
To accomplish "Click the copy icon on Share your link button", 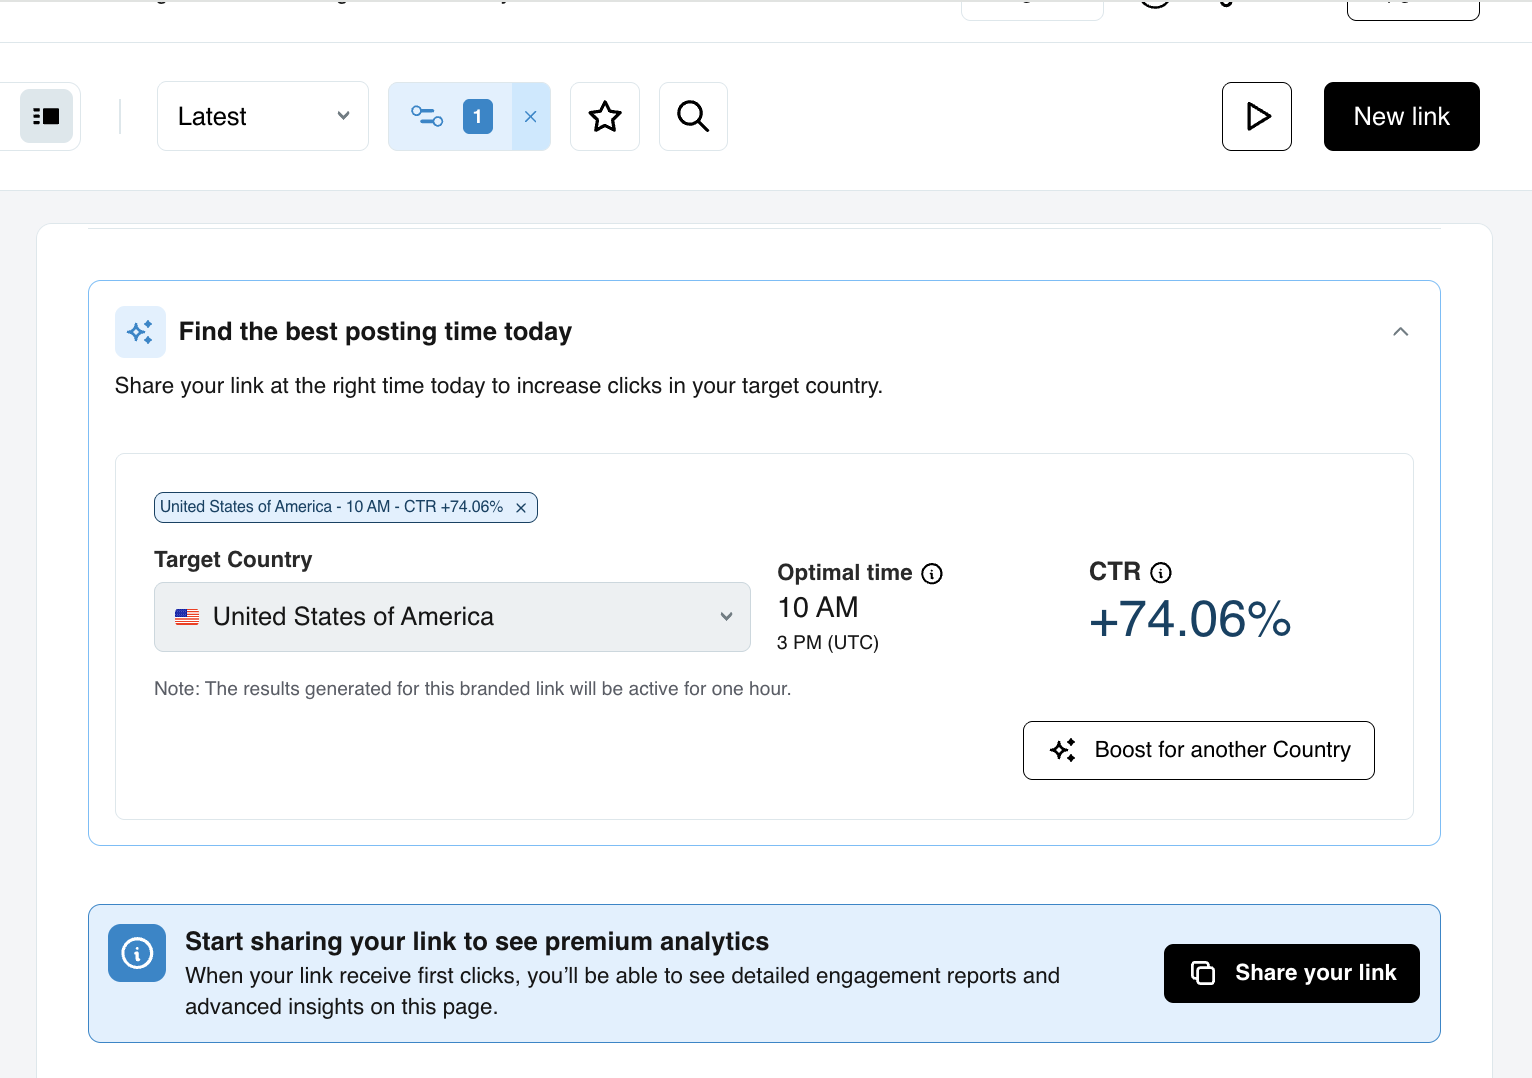I will pos(1202,973).
